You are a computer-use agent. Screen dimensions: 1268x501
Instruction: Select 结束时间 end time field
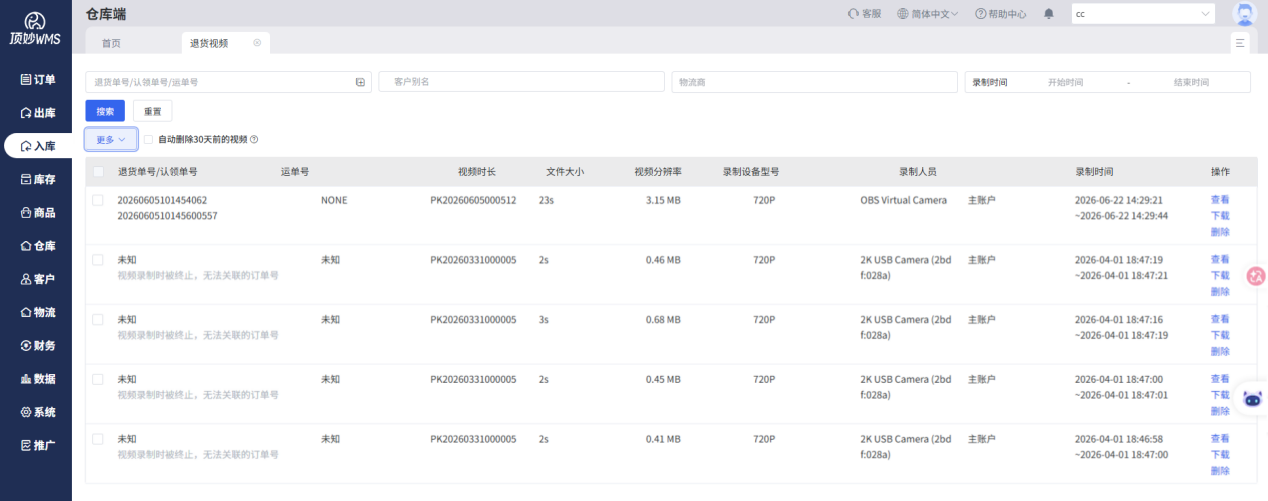pos(1191,82)
